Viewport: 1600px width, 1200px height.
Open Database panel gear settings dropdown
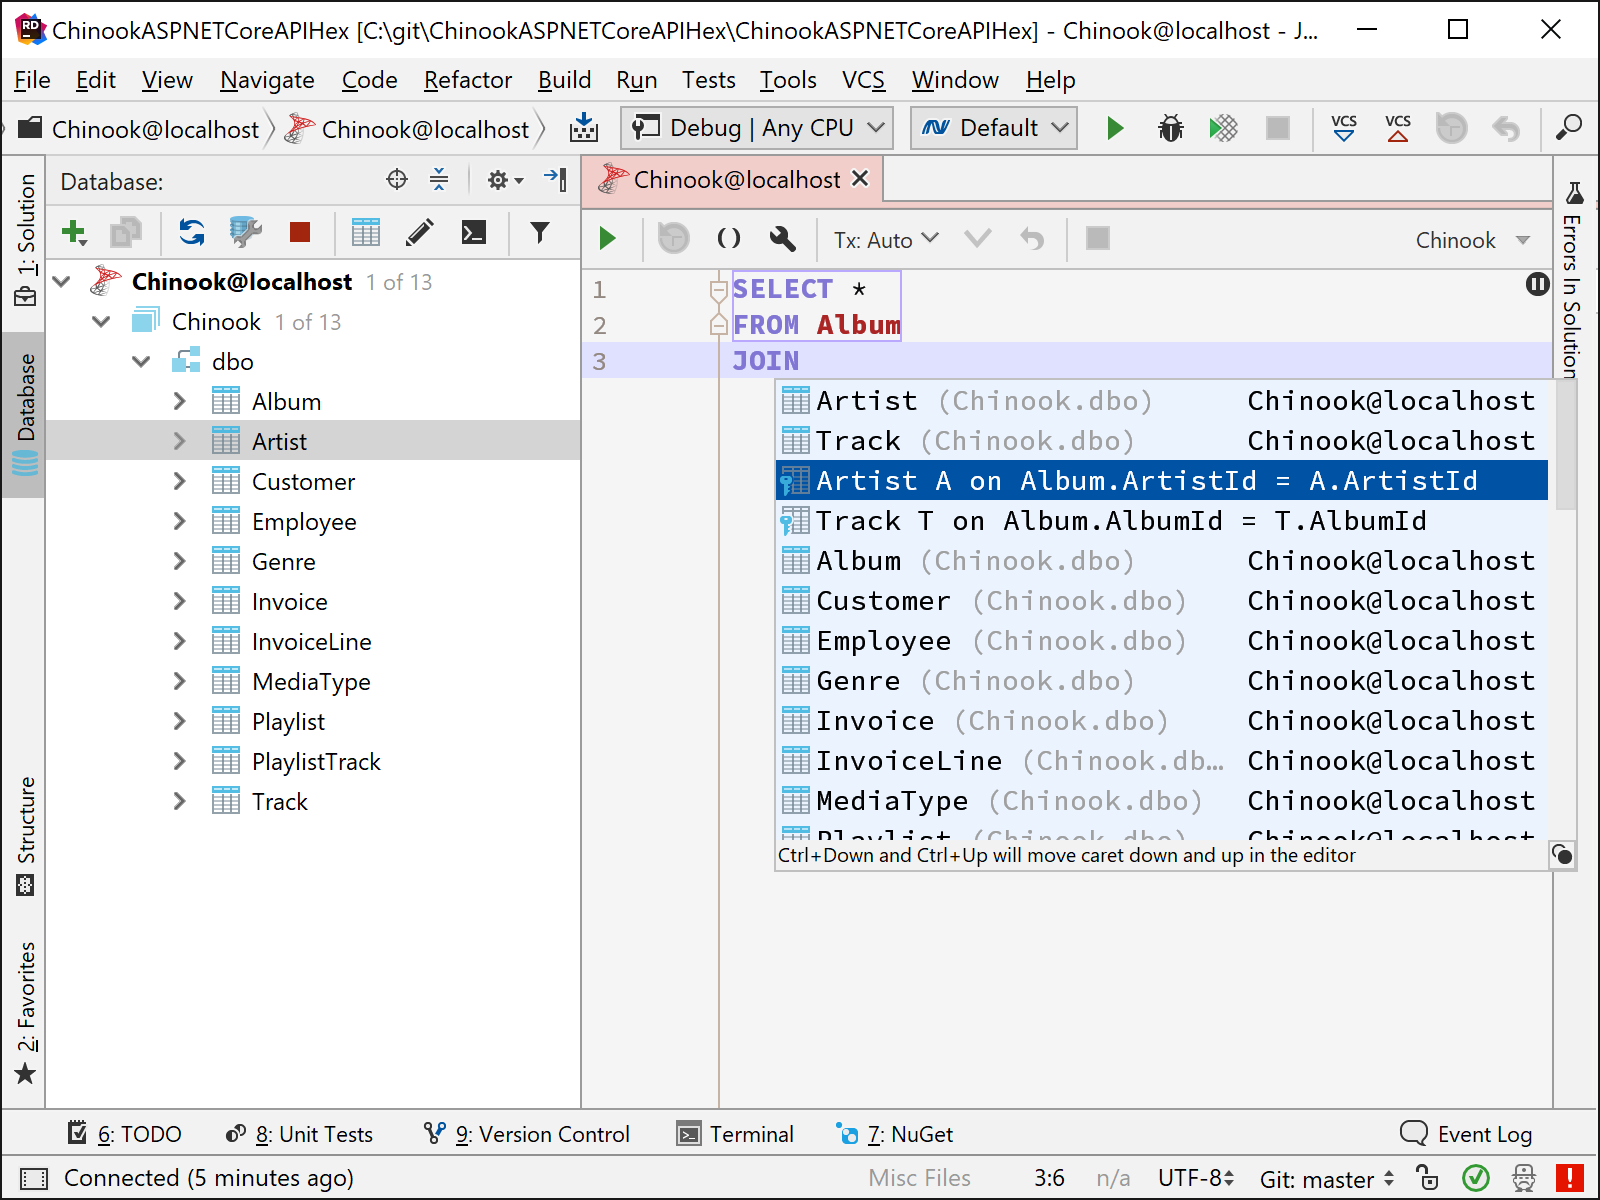505,180
